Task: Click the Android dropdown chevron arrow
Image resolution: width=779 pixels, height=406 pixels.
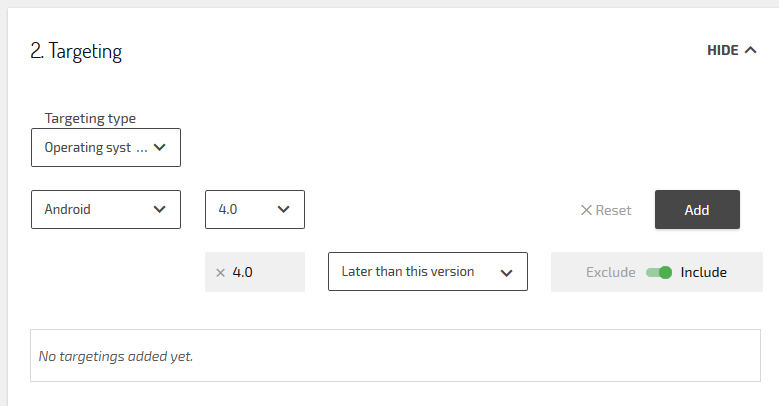Action: 159,210
